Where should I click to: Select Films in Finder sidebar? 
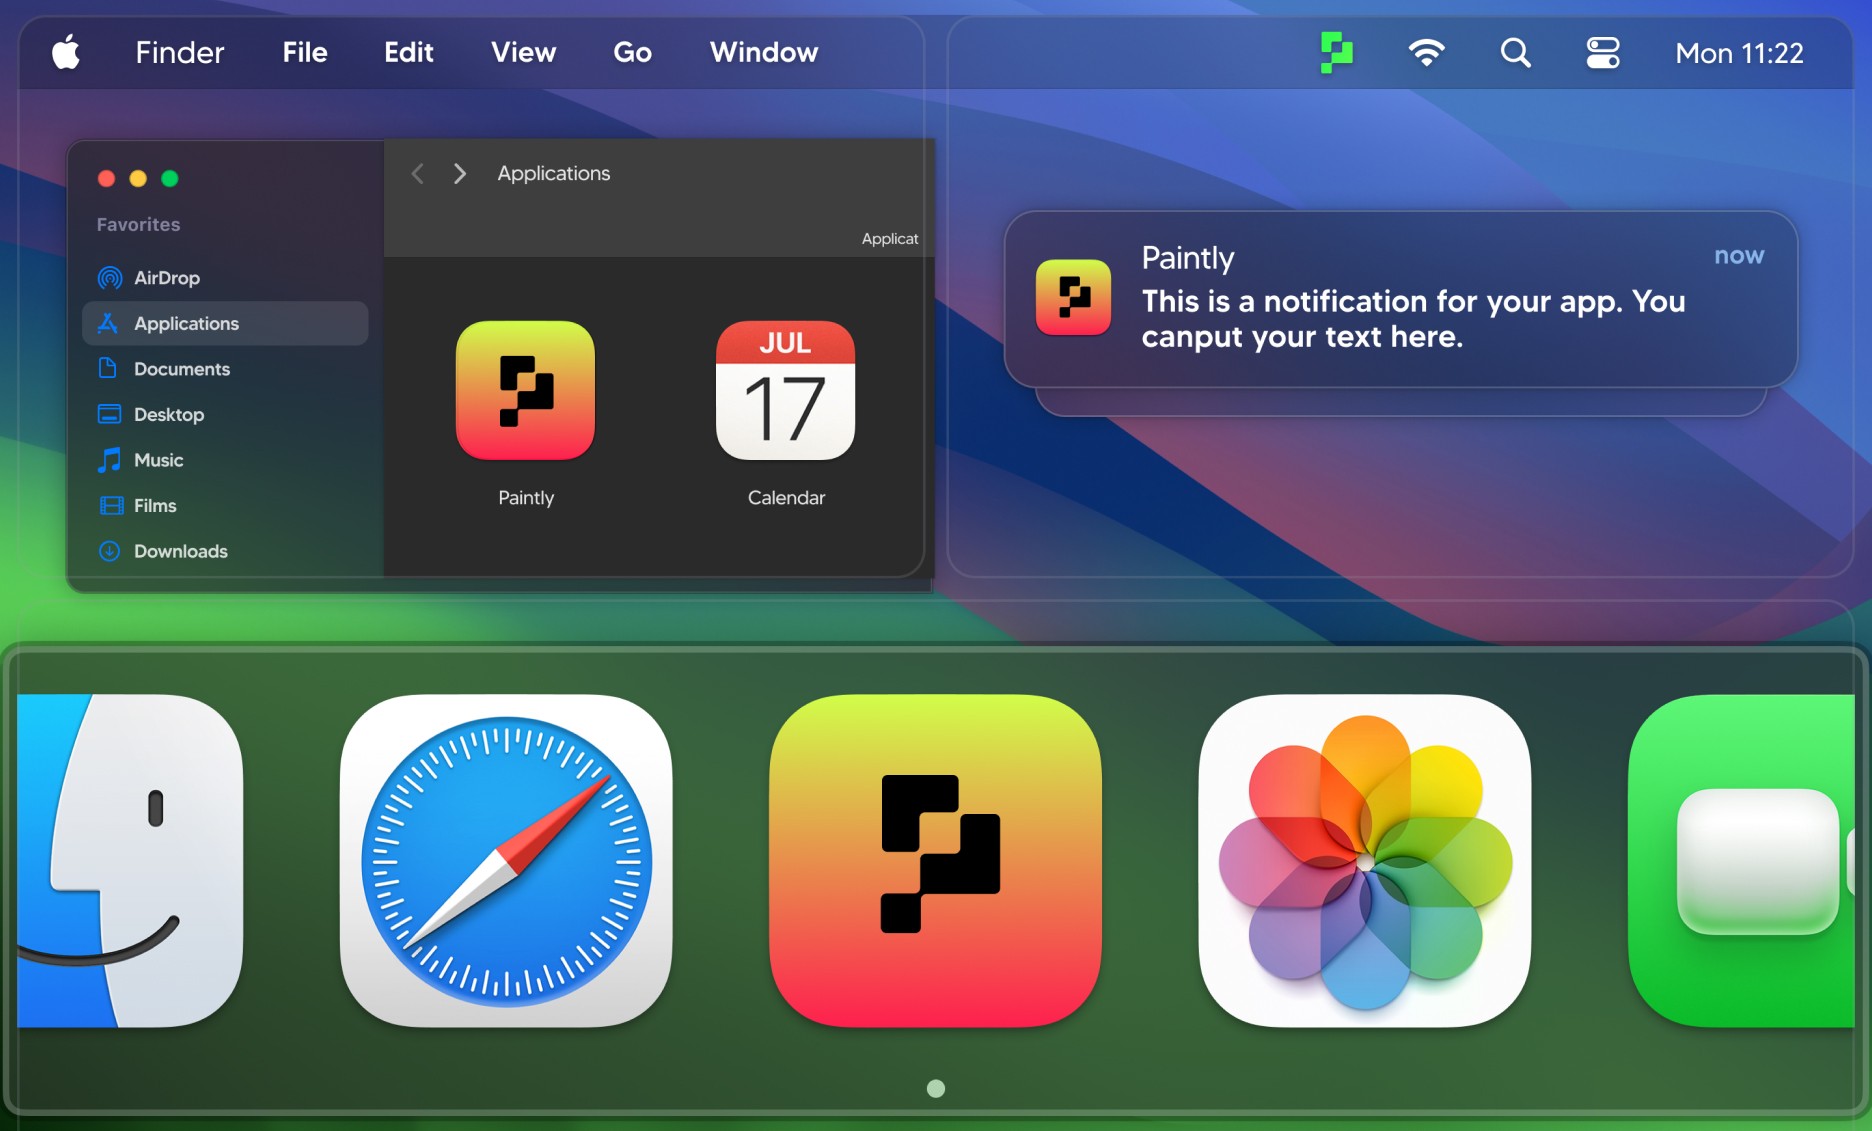coord(225,505)
